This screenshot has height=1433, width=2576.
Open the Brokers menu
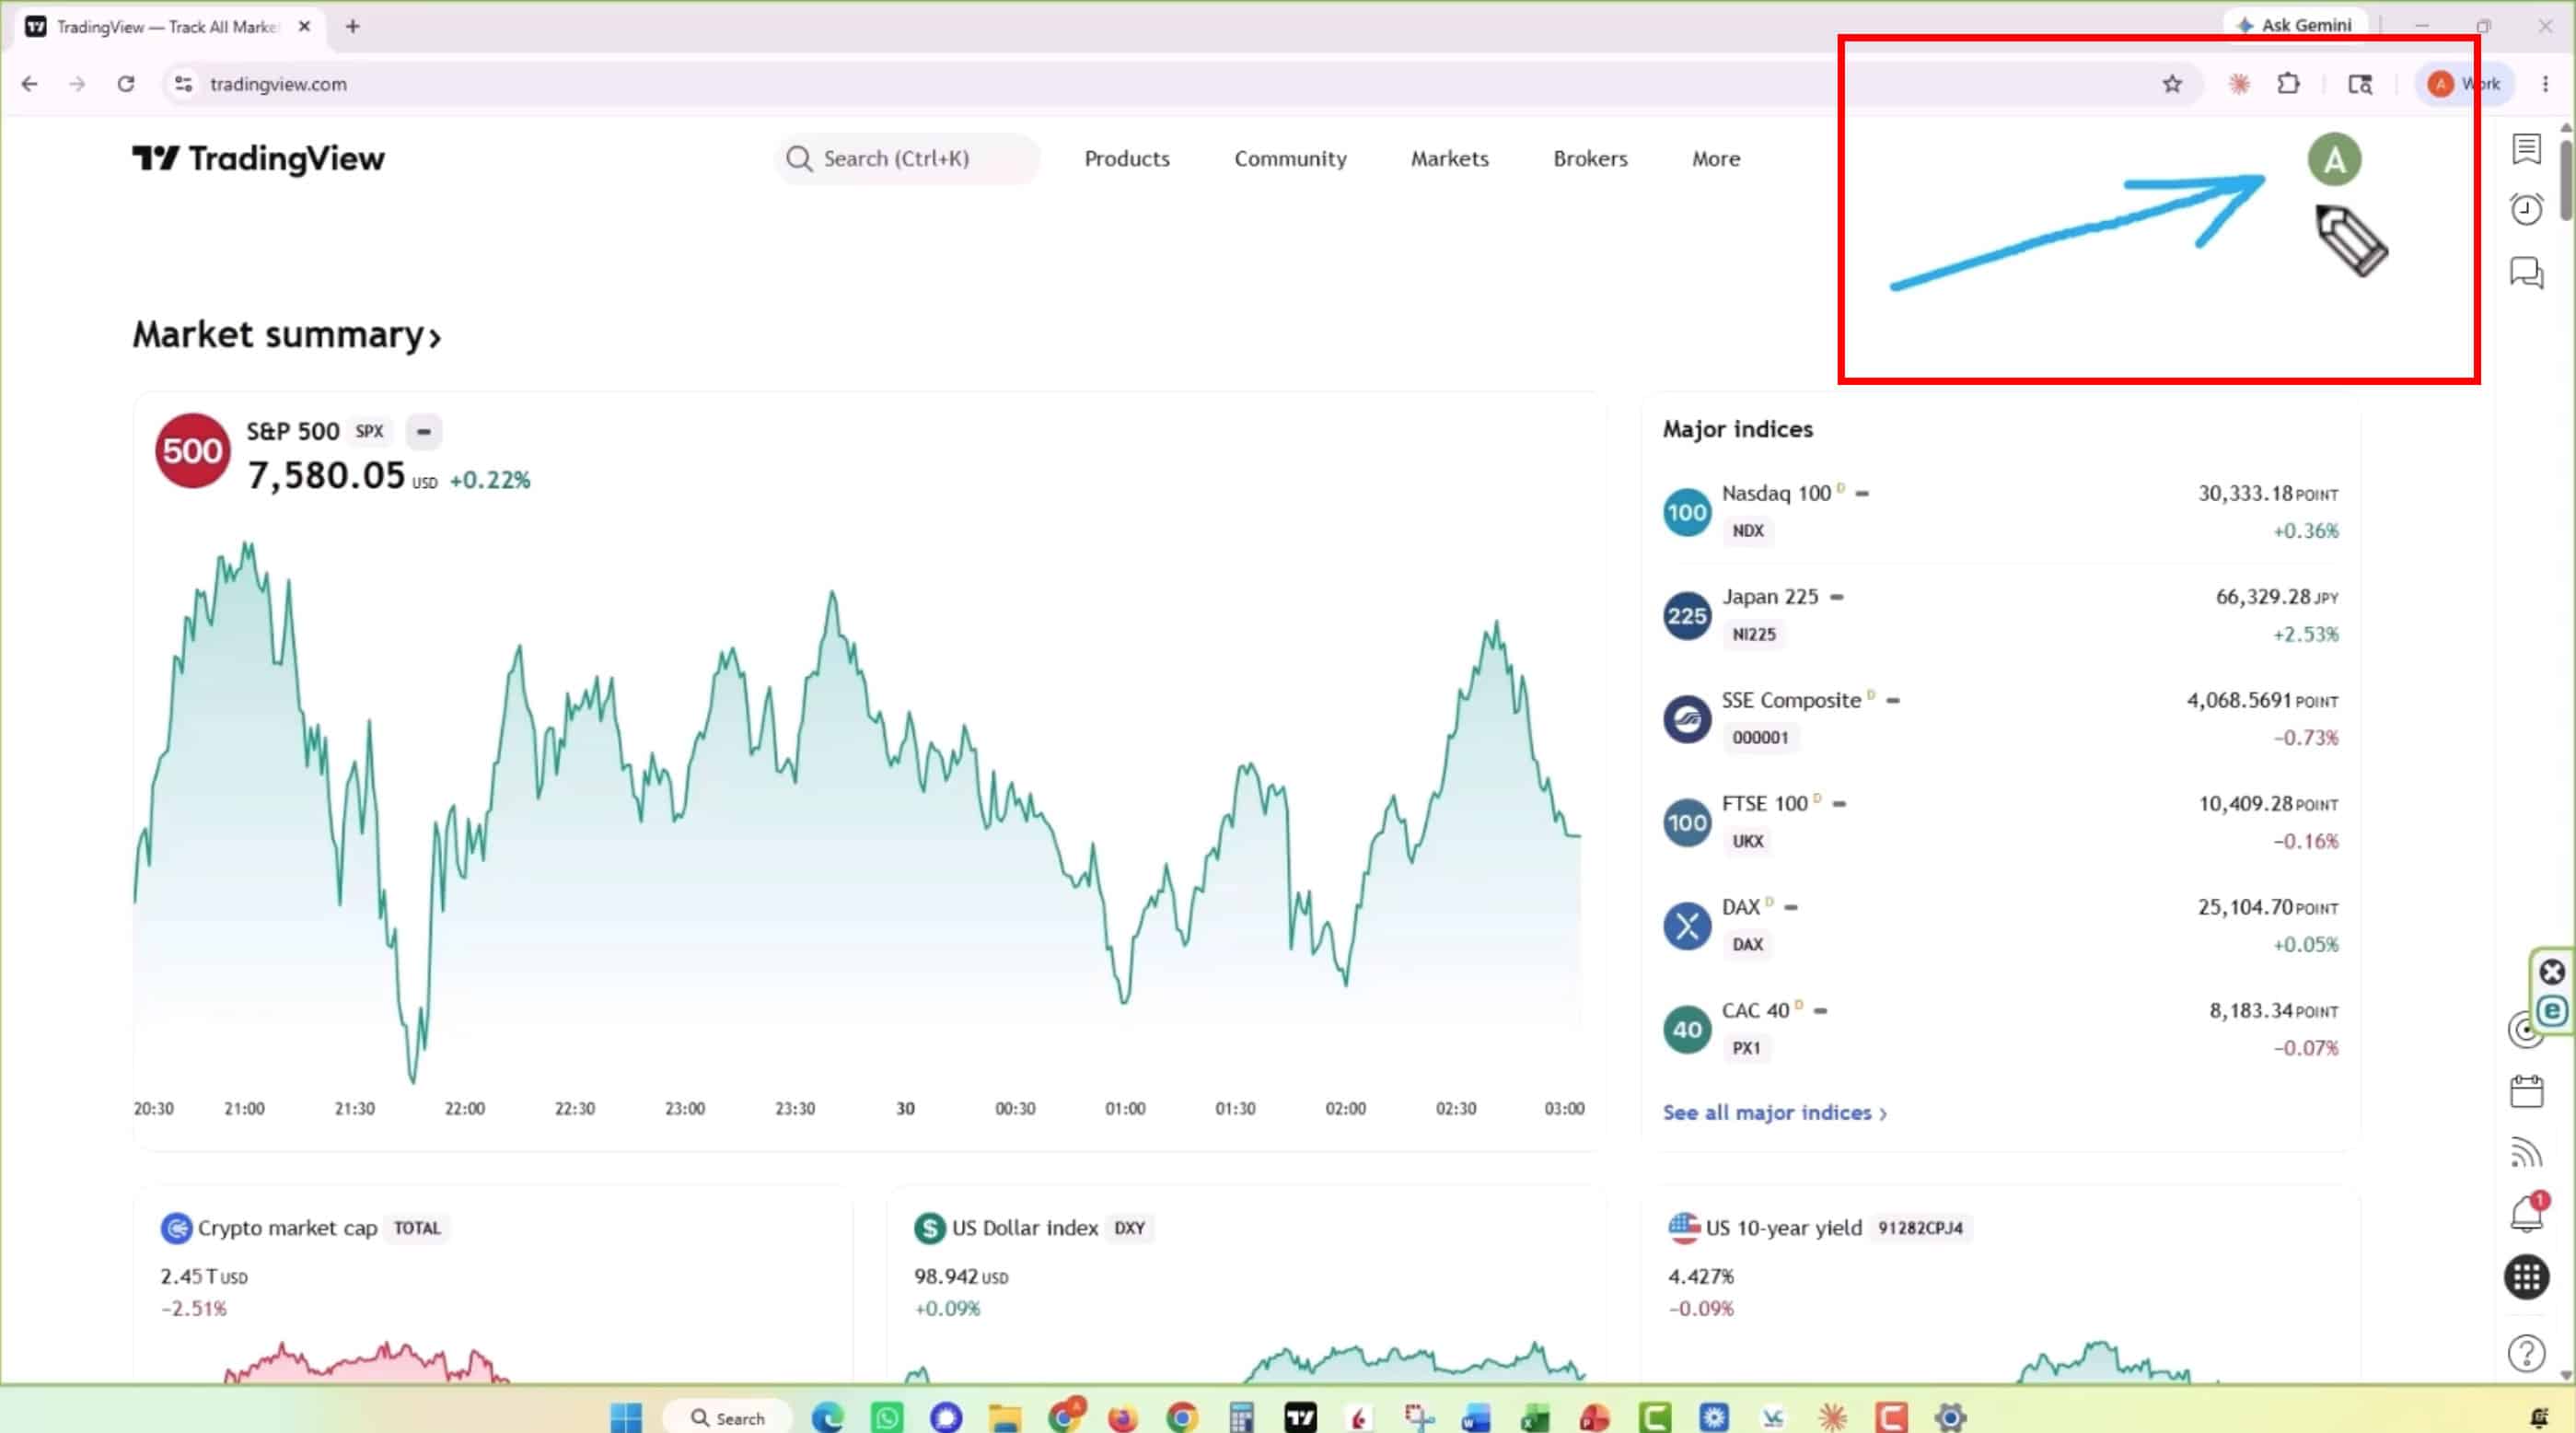1590,159
